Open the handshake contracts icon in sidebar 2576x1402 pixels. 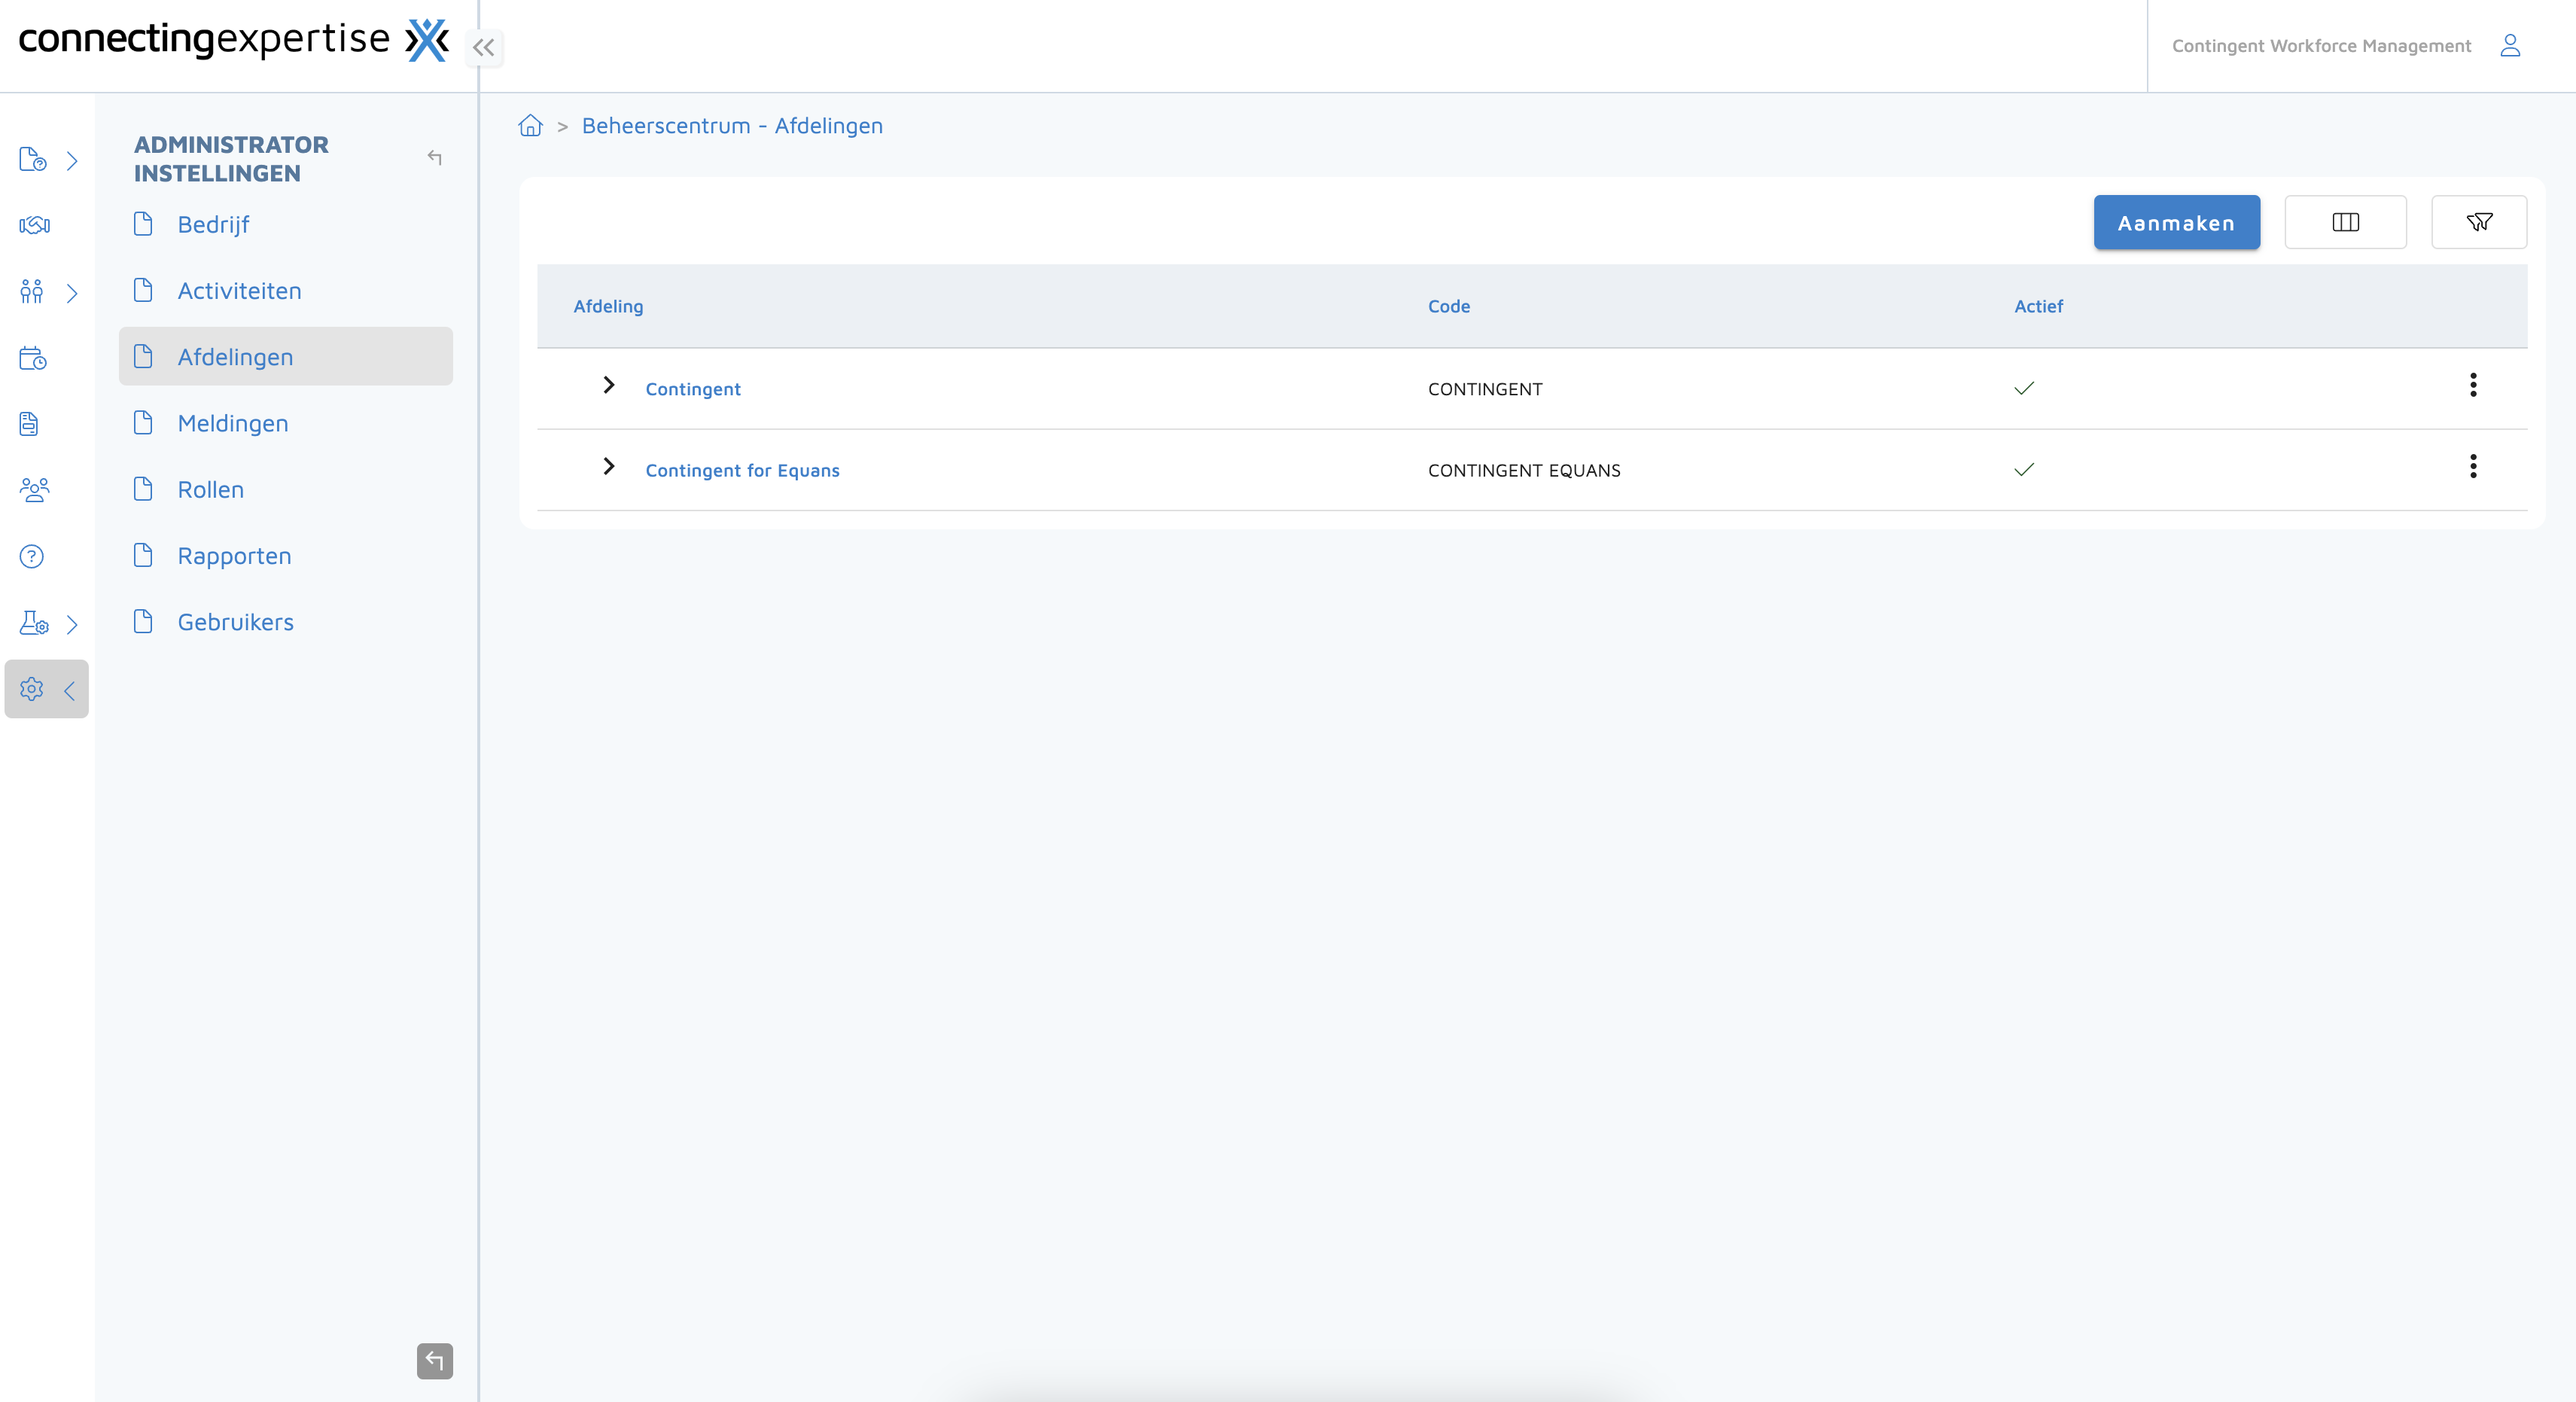point(33,225)
